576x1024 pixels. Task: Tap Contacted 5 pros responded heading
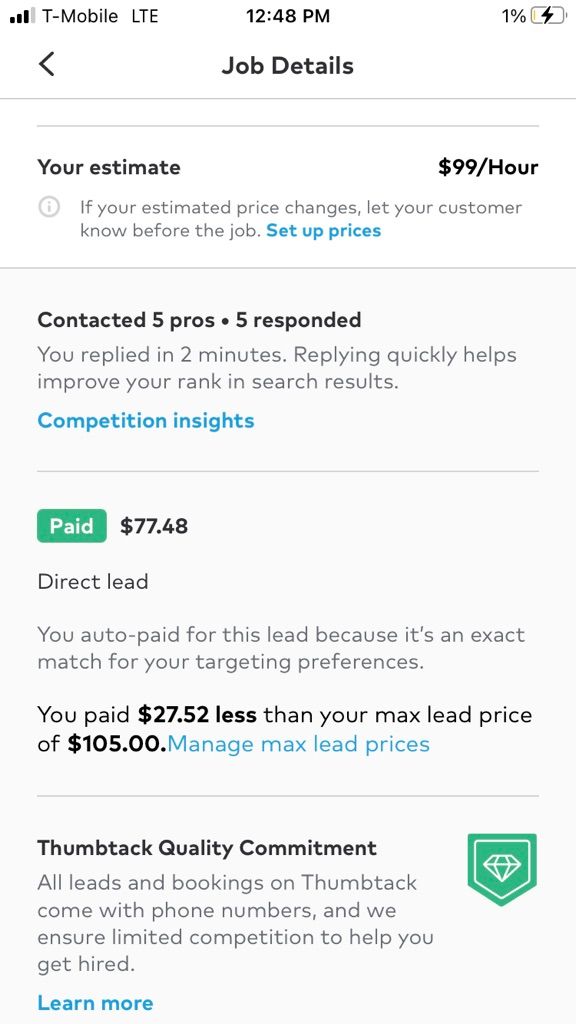pyautogui.click(x=199, y=320)
